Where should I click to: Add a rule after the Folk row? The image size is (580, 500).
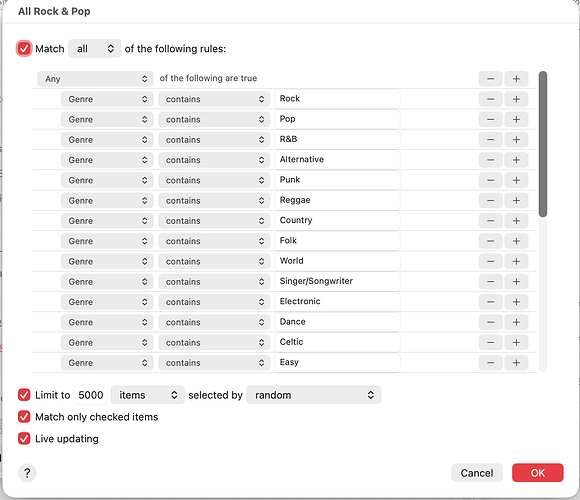(x=516, y=241)
